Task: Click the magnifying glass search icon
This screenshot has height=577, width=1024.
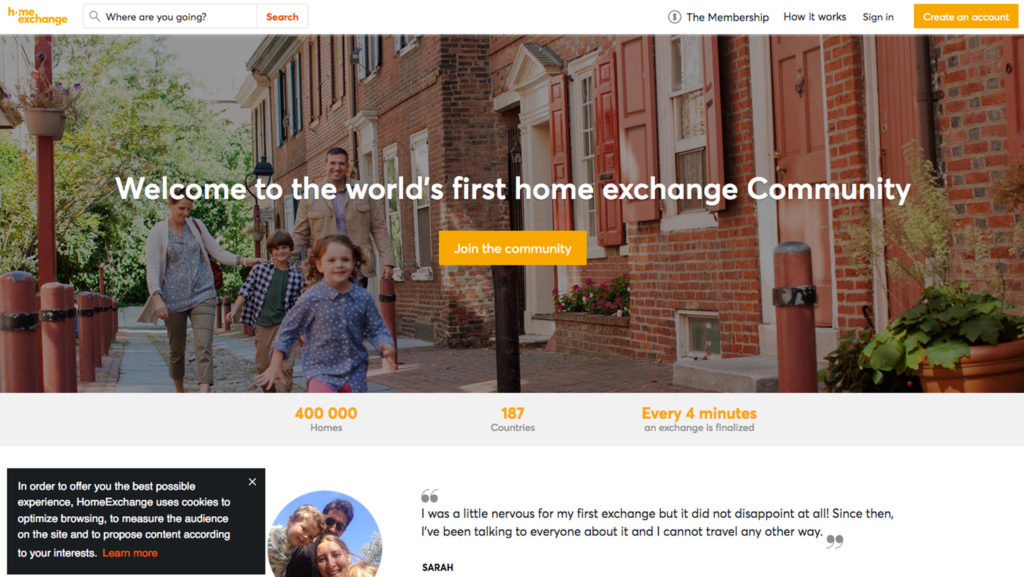Action: [x=95, y=16]
